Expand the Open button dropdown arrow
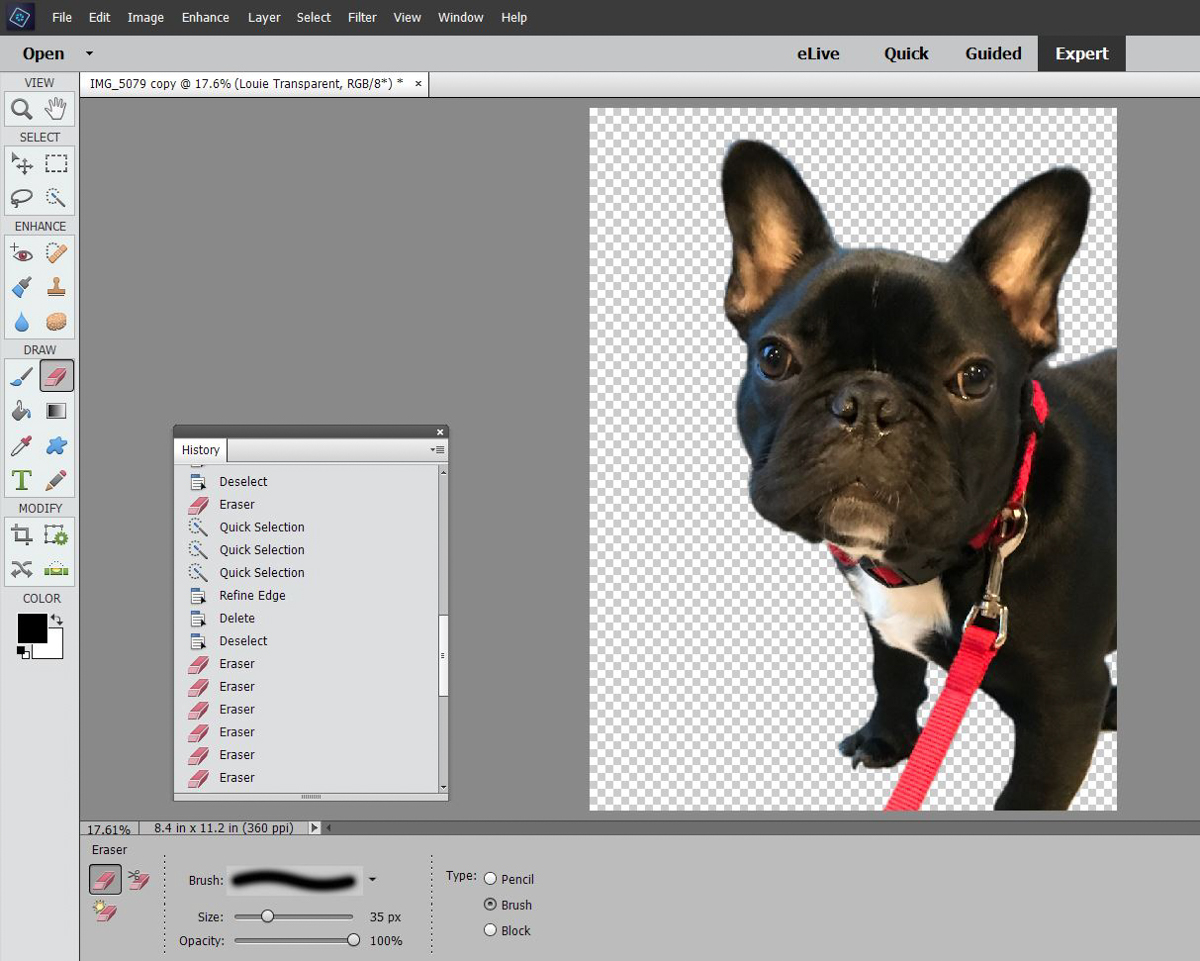 88,53
